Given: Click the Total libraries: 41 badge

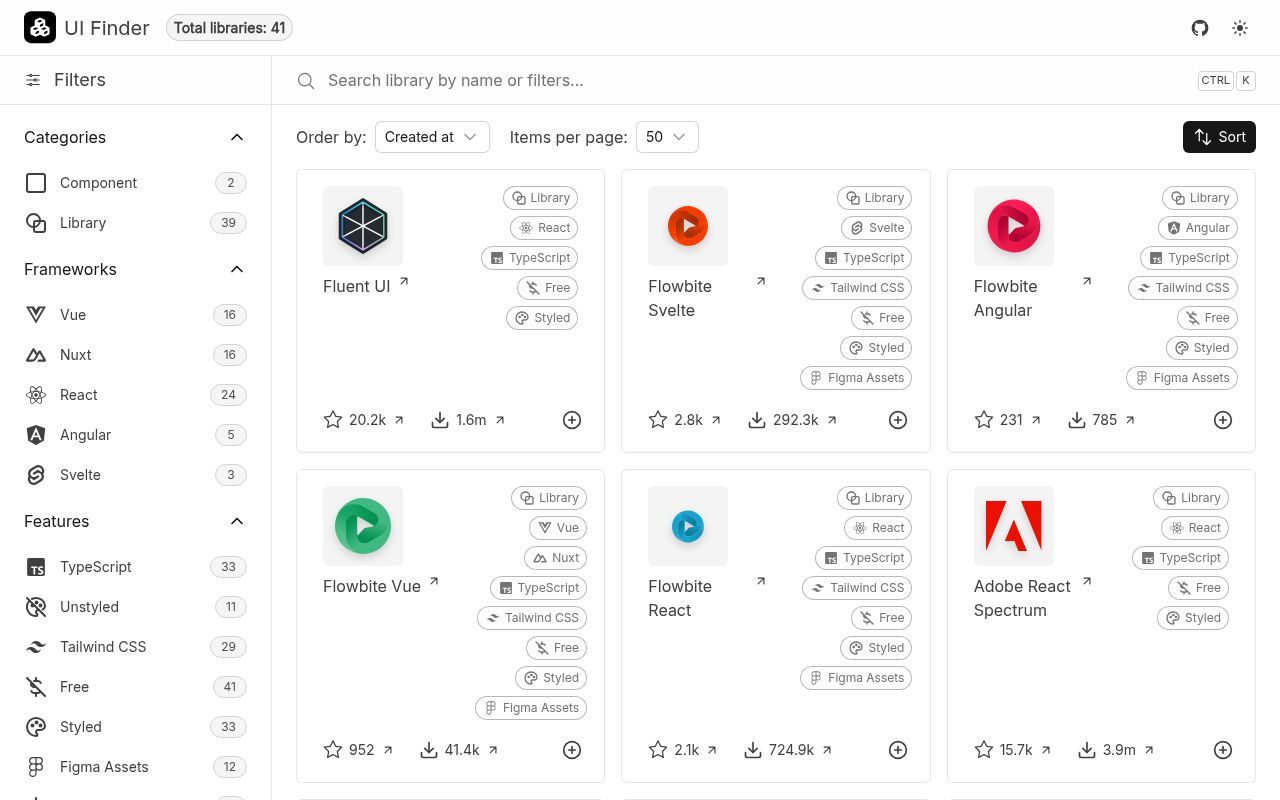Looking at the screenshot, I should [229, 28].
